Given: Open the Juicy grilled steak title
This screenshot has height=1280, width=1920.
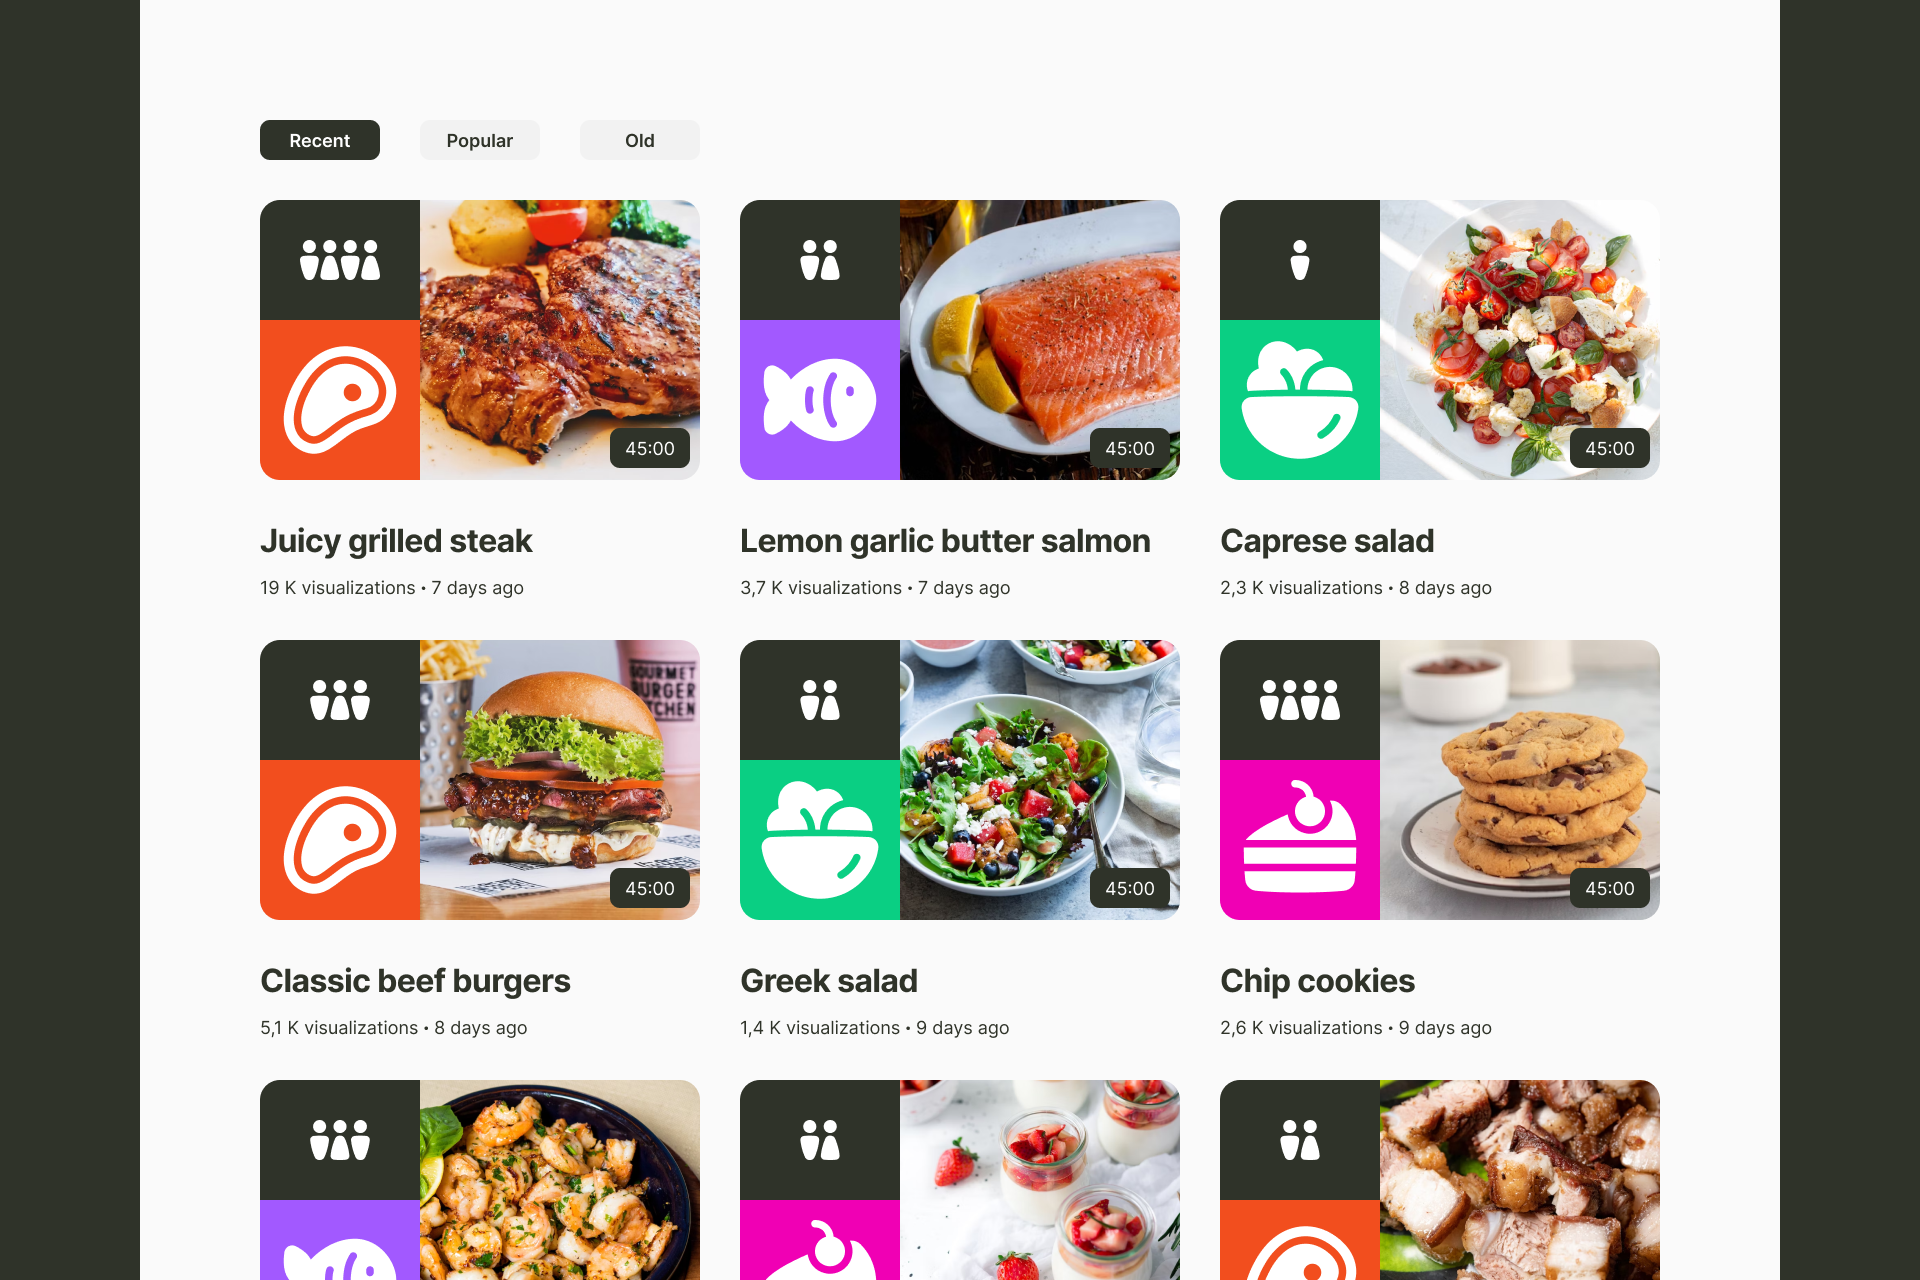Looking at the screenshot, I should pyautogui.click(x=396, y=541).
